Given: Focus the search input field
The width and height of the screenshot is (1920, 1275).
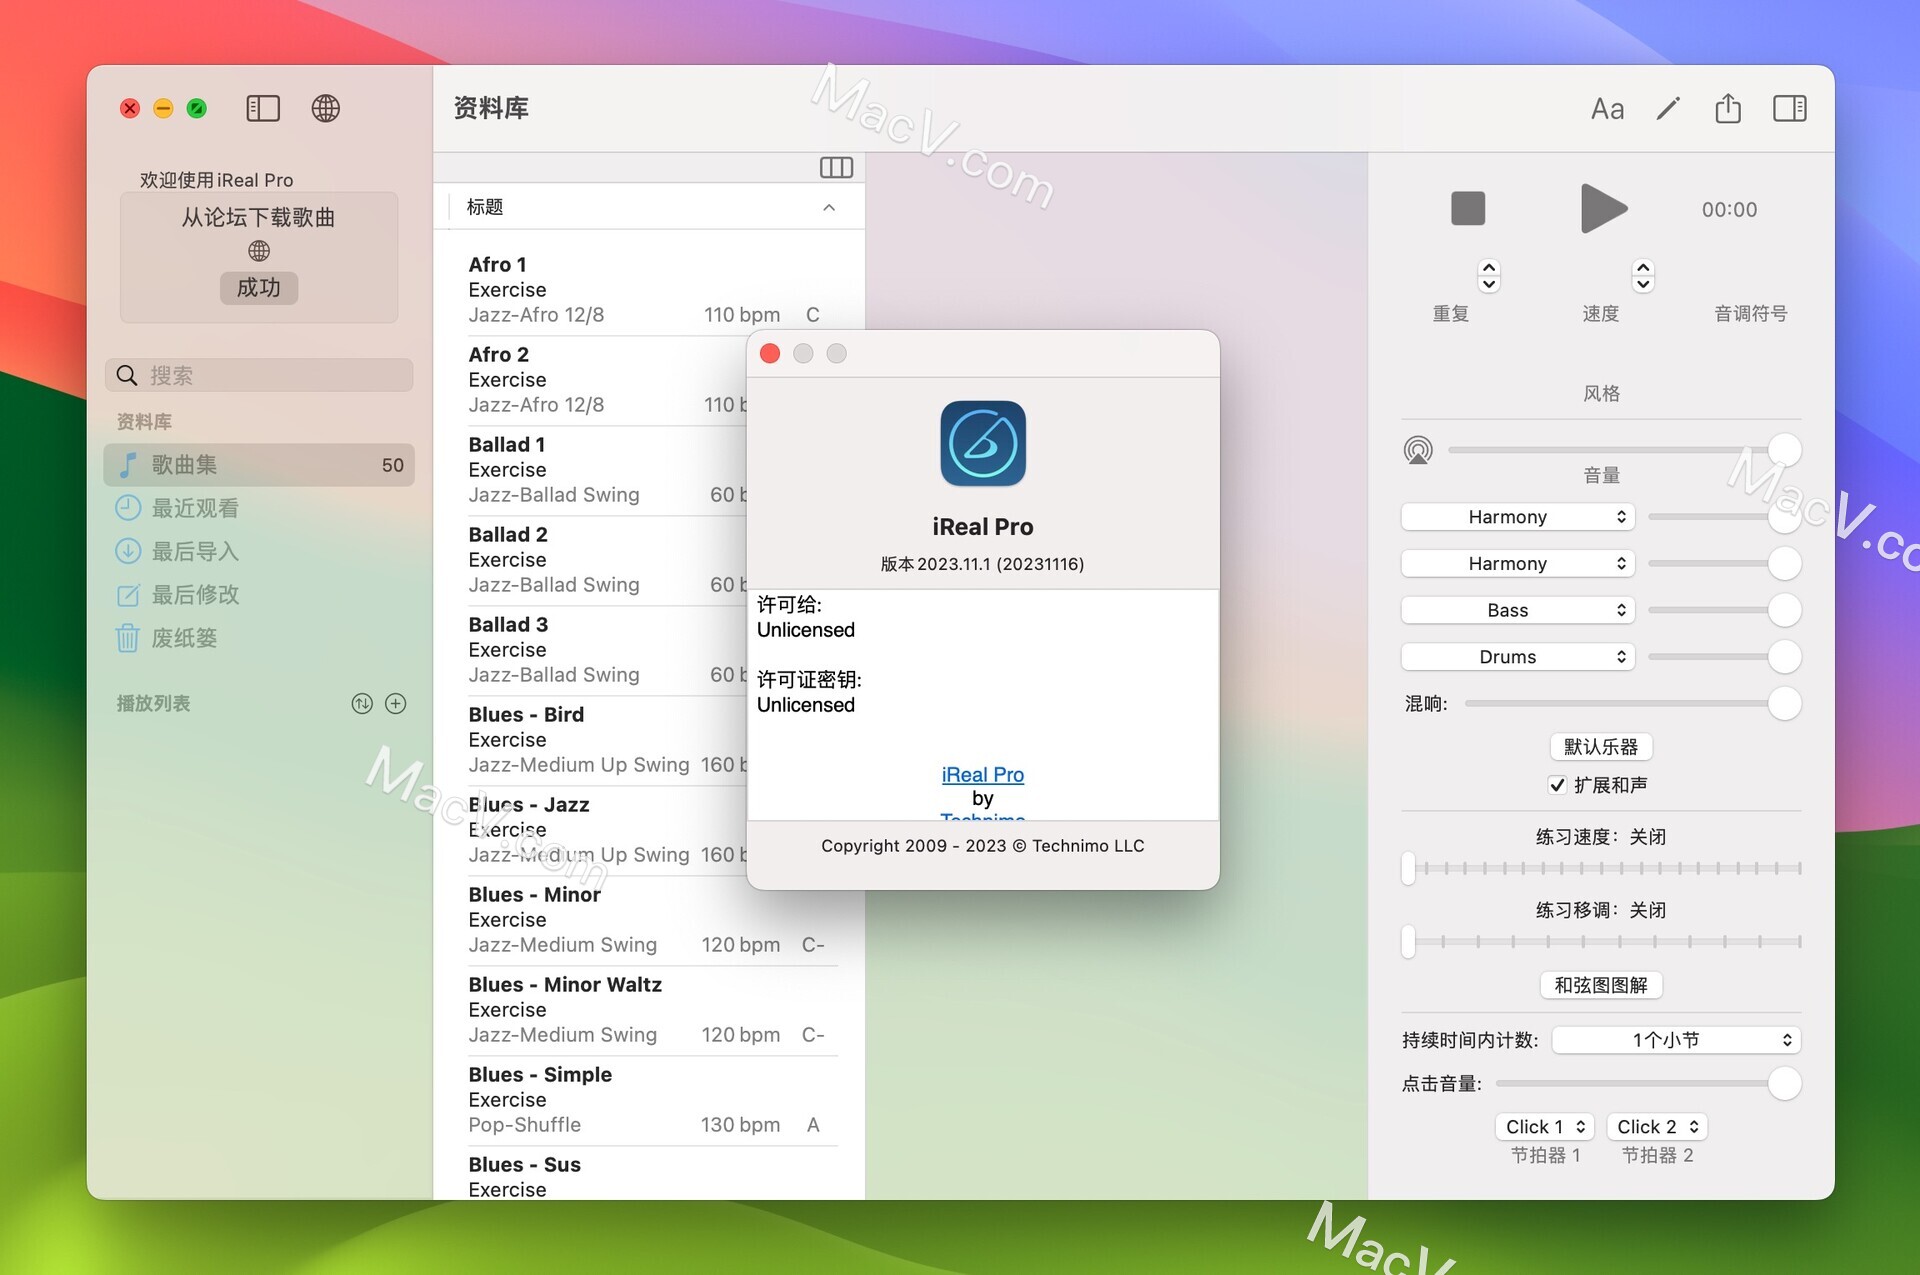Looking at the screenshot, I should coord(259,375).
